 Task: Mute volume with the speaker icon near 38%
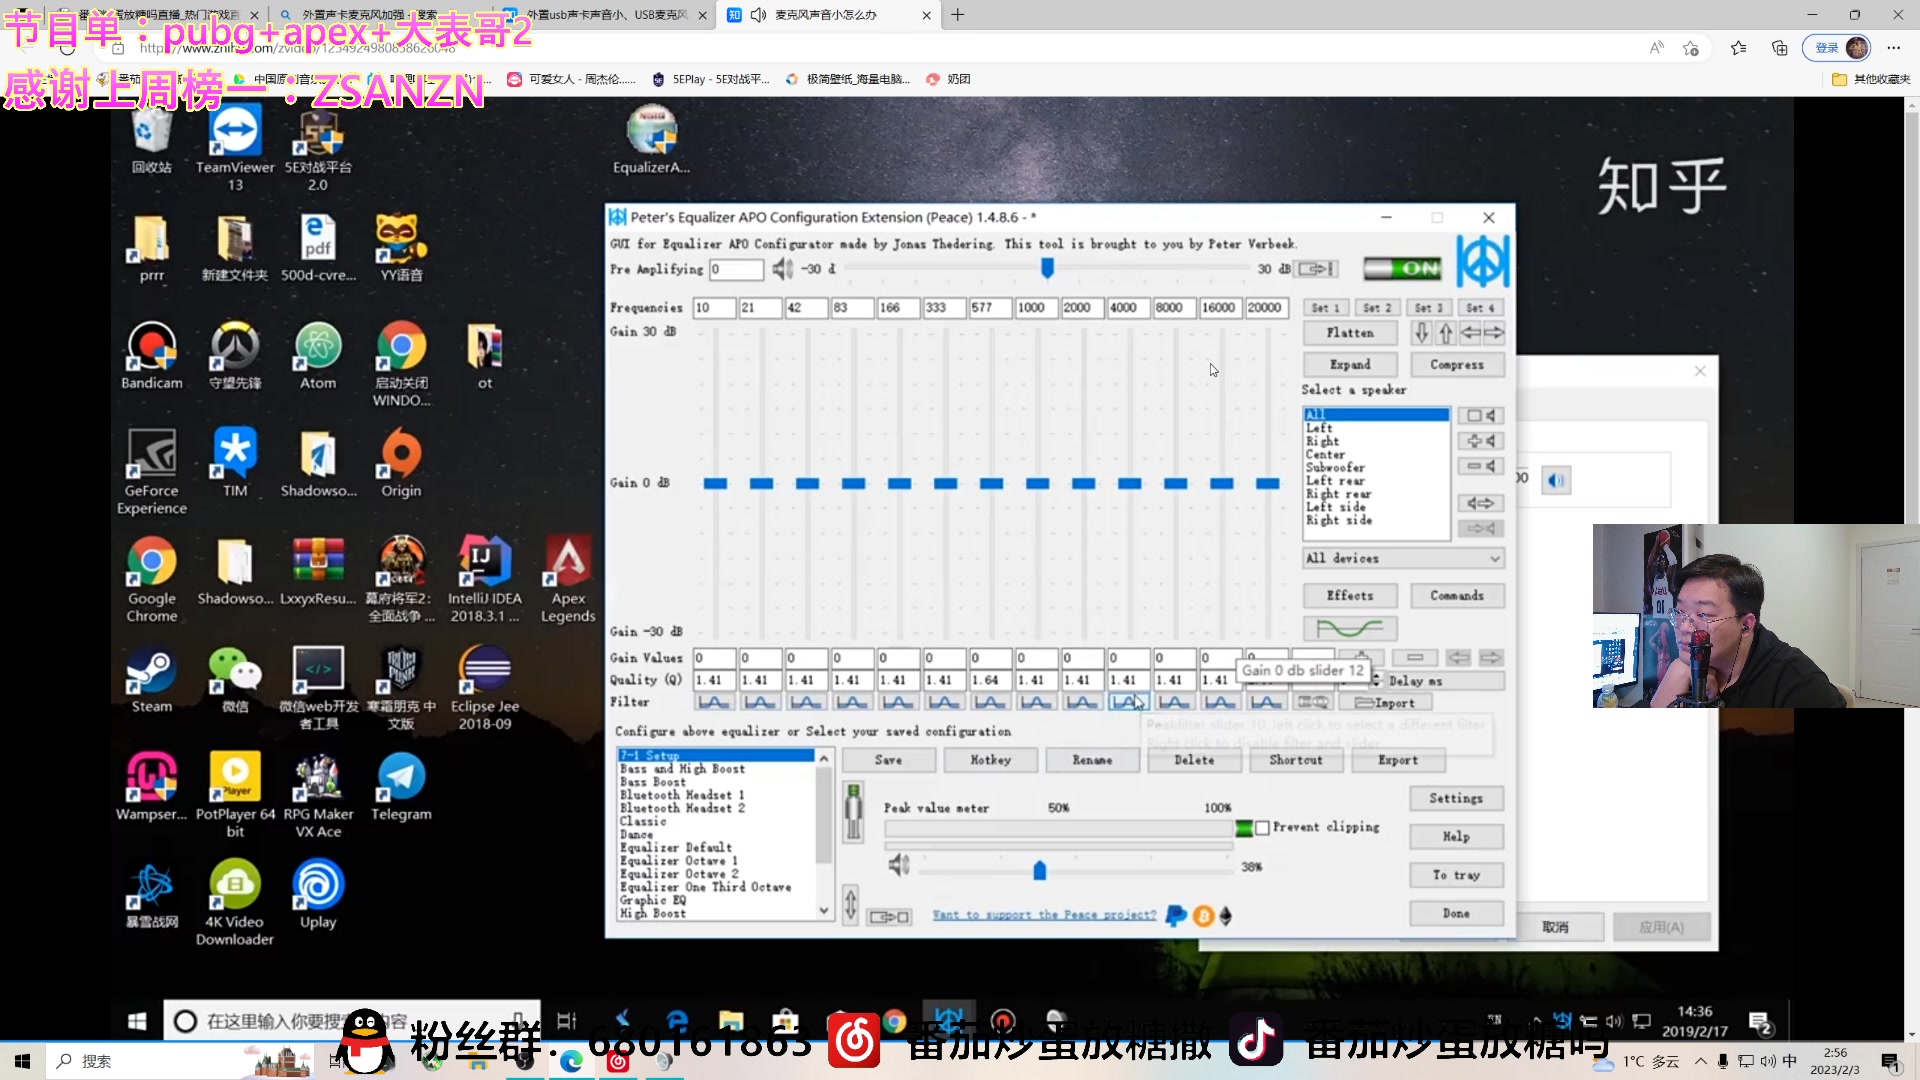pyautogui.click(x=899, y=865)
